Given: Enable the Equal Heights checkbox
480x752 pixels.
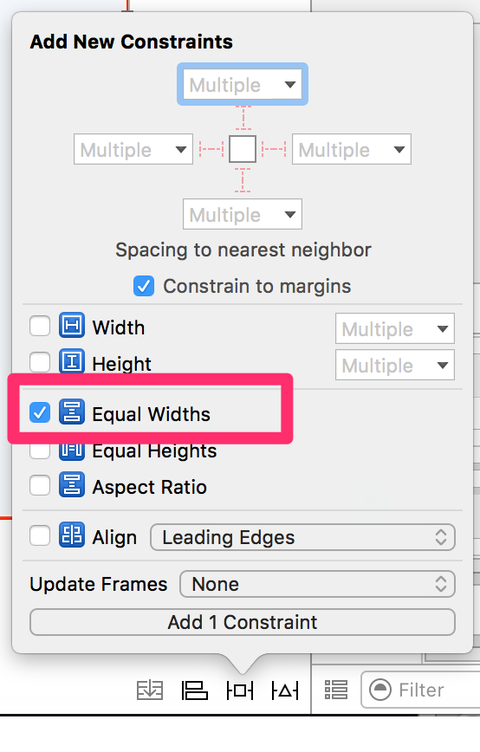Looking at the screenshot, I should click(x=39, y=450).
